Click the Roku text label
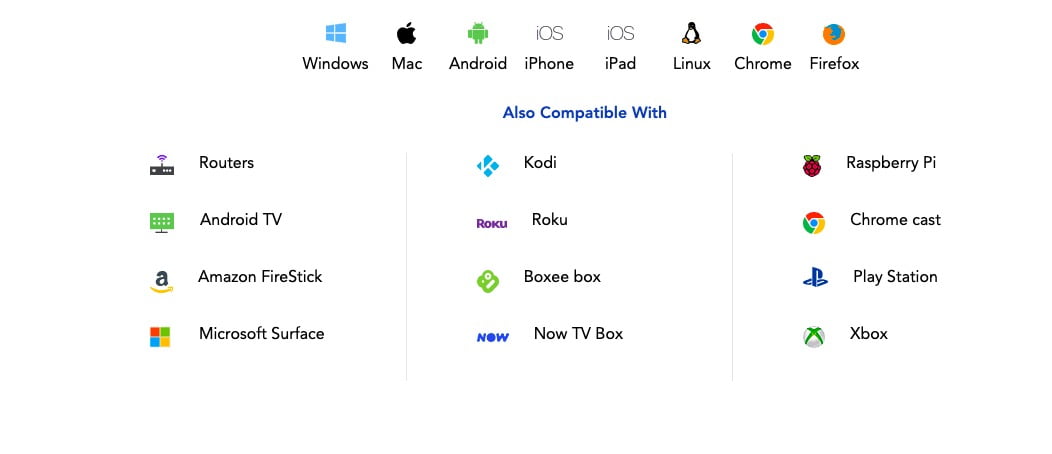This screenshot has height=454, width=1052. pos(549,220)
